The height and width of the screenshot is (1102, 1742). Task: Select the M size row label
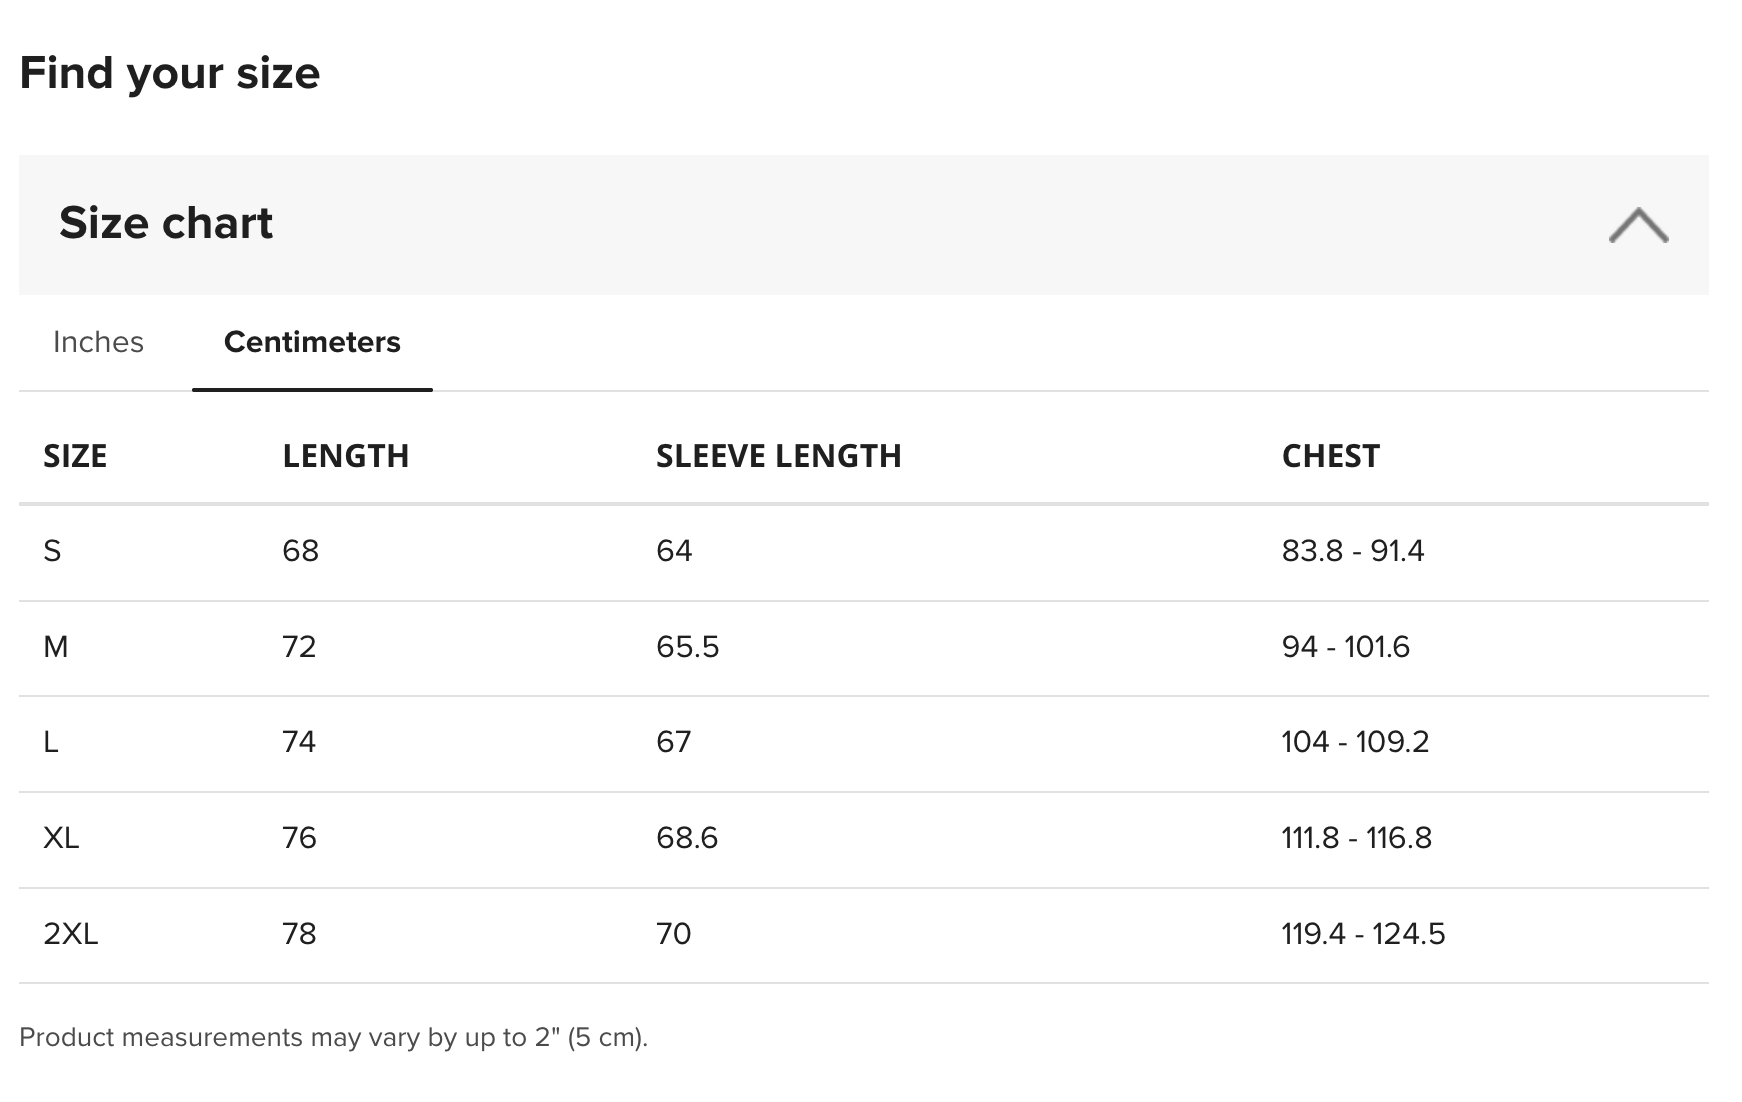pyautogui.click(x=56, y=647)
